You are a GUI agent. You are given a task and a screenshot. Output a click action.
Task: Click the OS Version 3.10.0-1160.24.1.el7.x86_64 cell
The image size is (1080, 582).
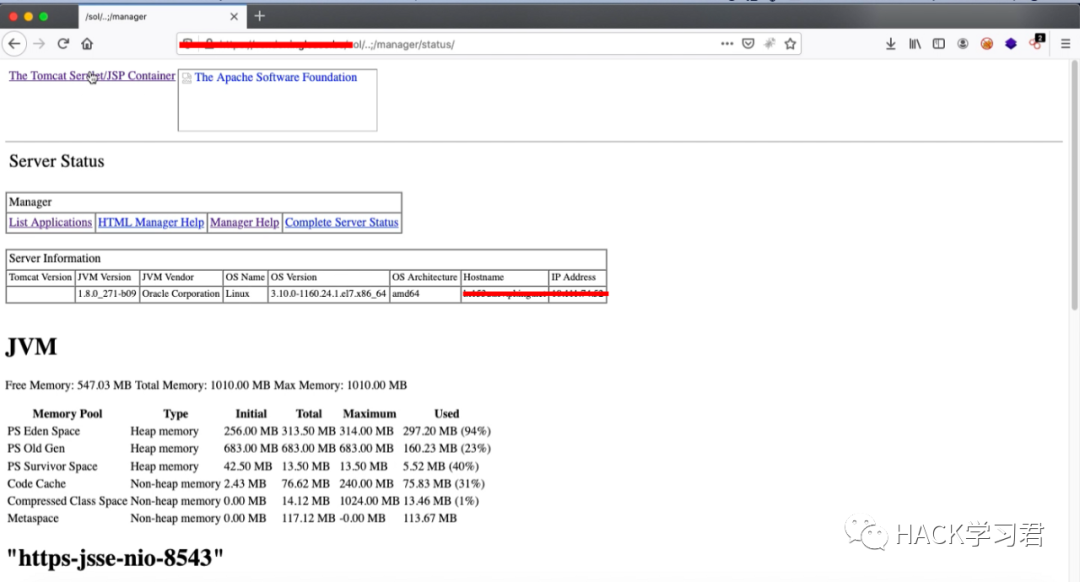pyautogui.click(x=329, y=293)
